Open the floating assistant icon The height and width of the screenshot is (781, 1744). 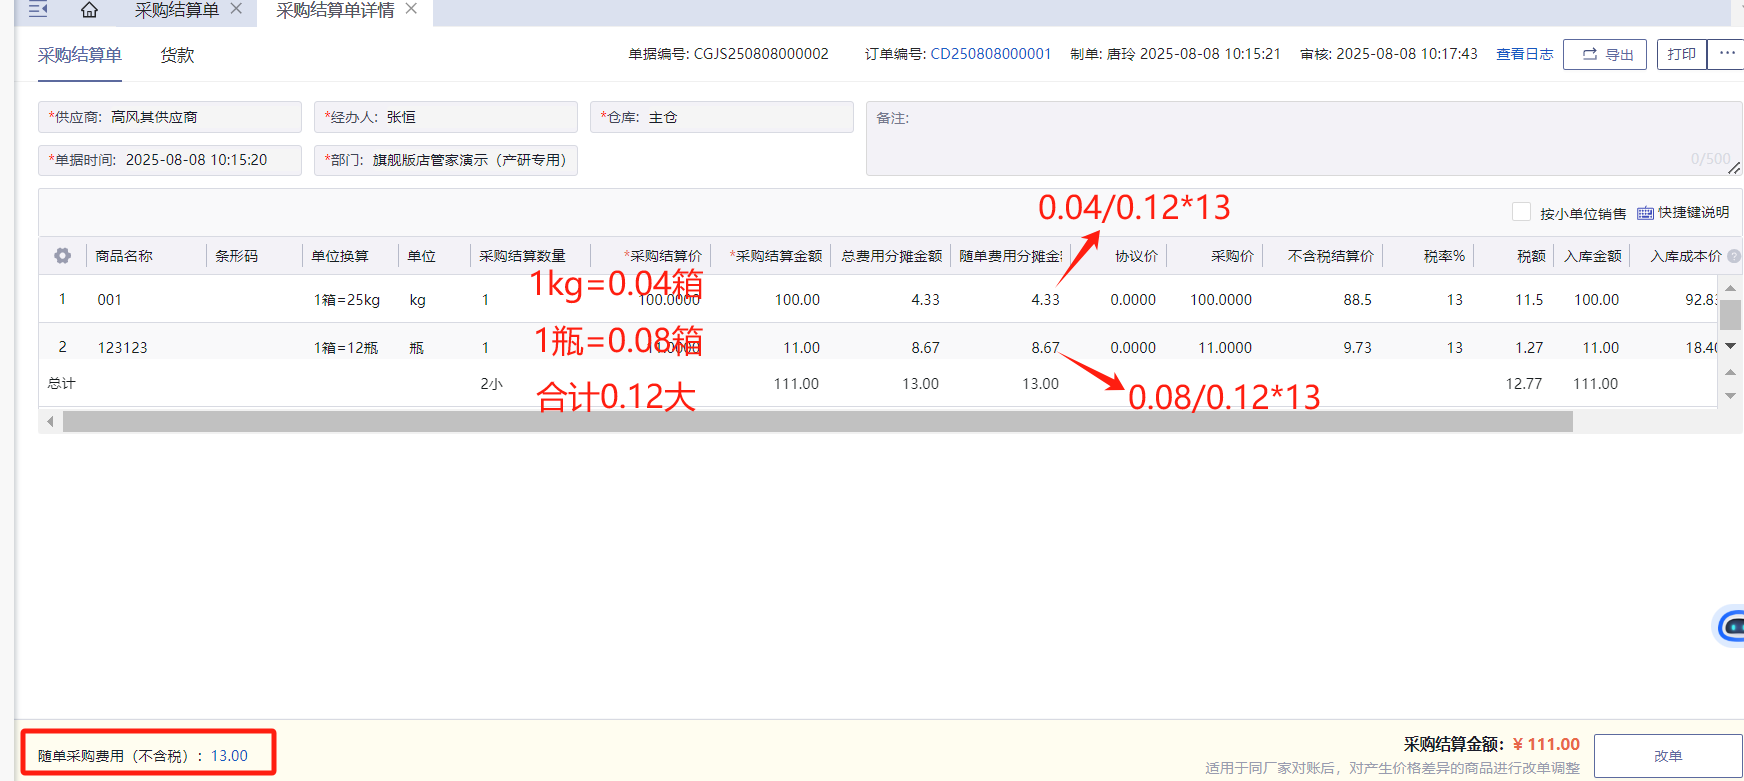pos(1731,627)
